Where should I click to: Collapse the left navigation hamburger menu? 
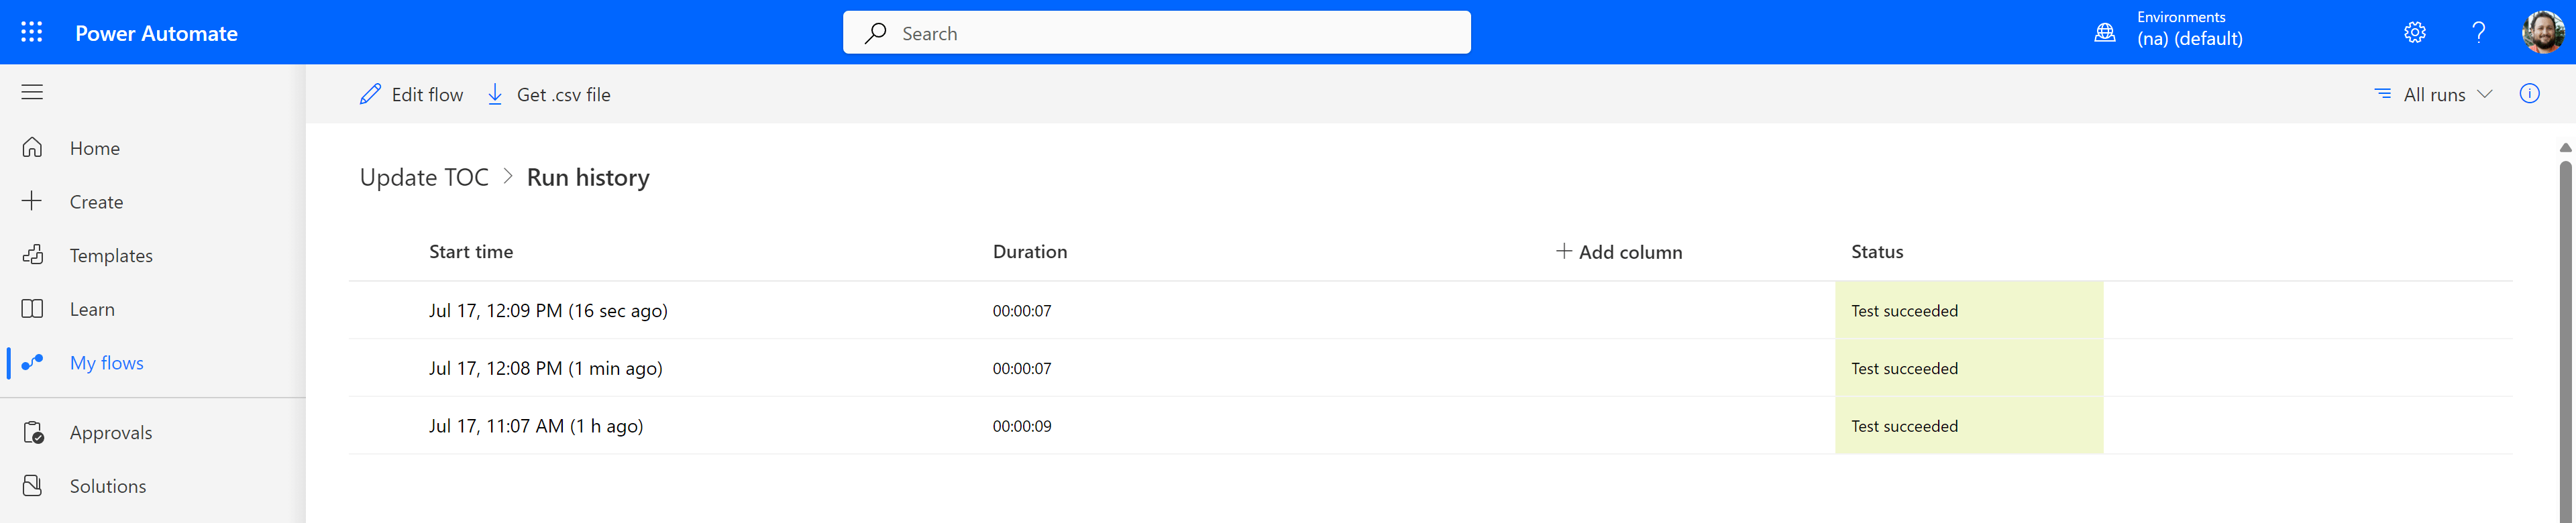pos(32,93)
